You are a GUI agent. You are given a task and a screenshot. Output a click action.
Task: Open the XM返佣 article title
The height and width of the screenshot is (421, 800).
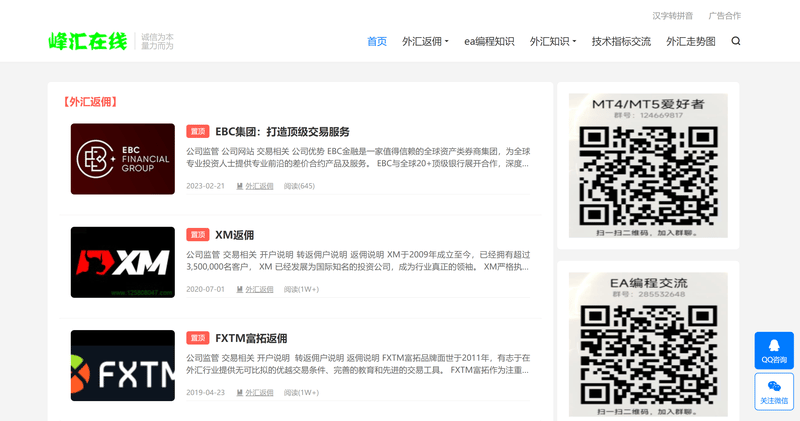[234, 235]
